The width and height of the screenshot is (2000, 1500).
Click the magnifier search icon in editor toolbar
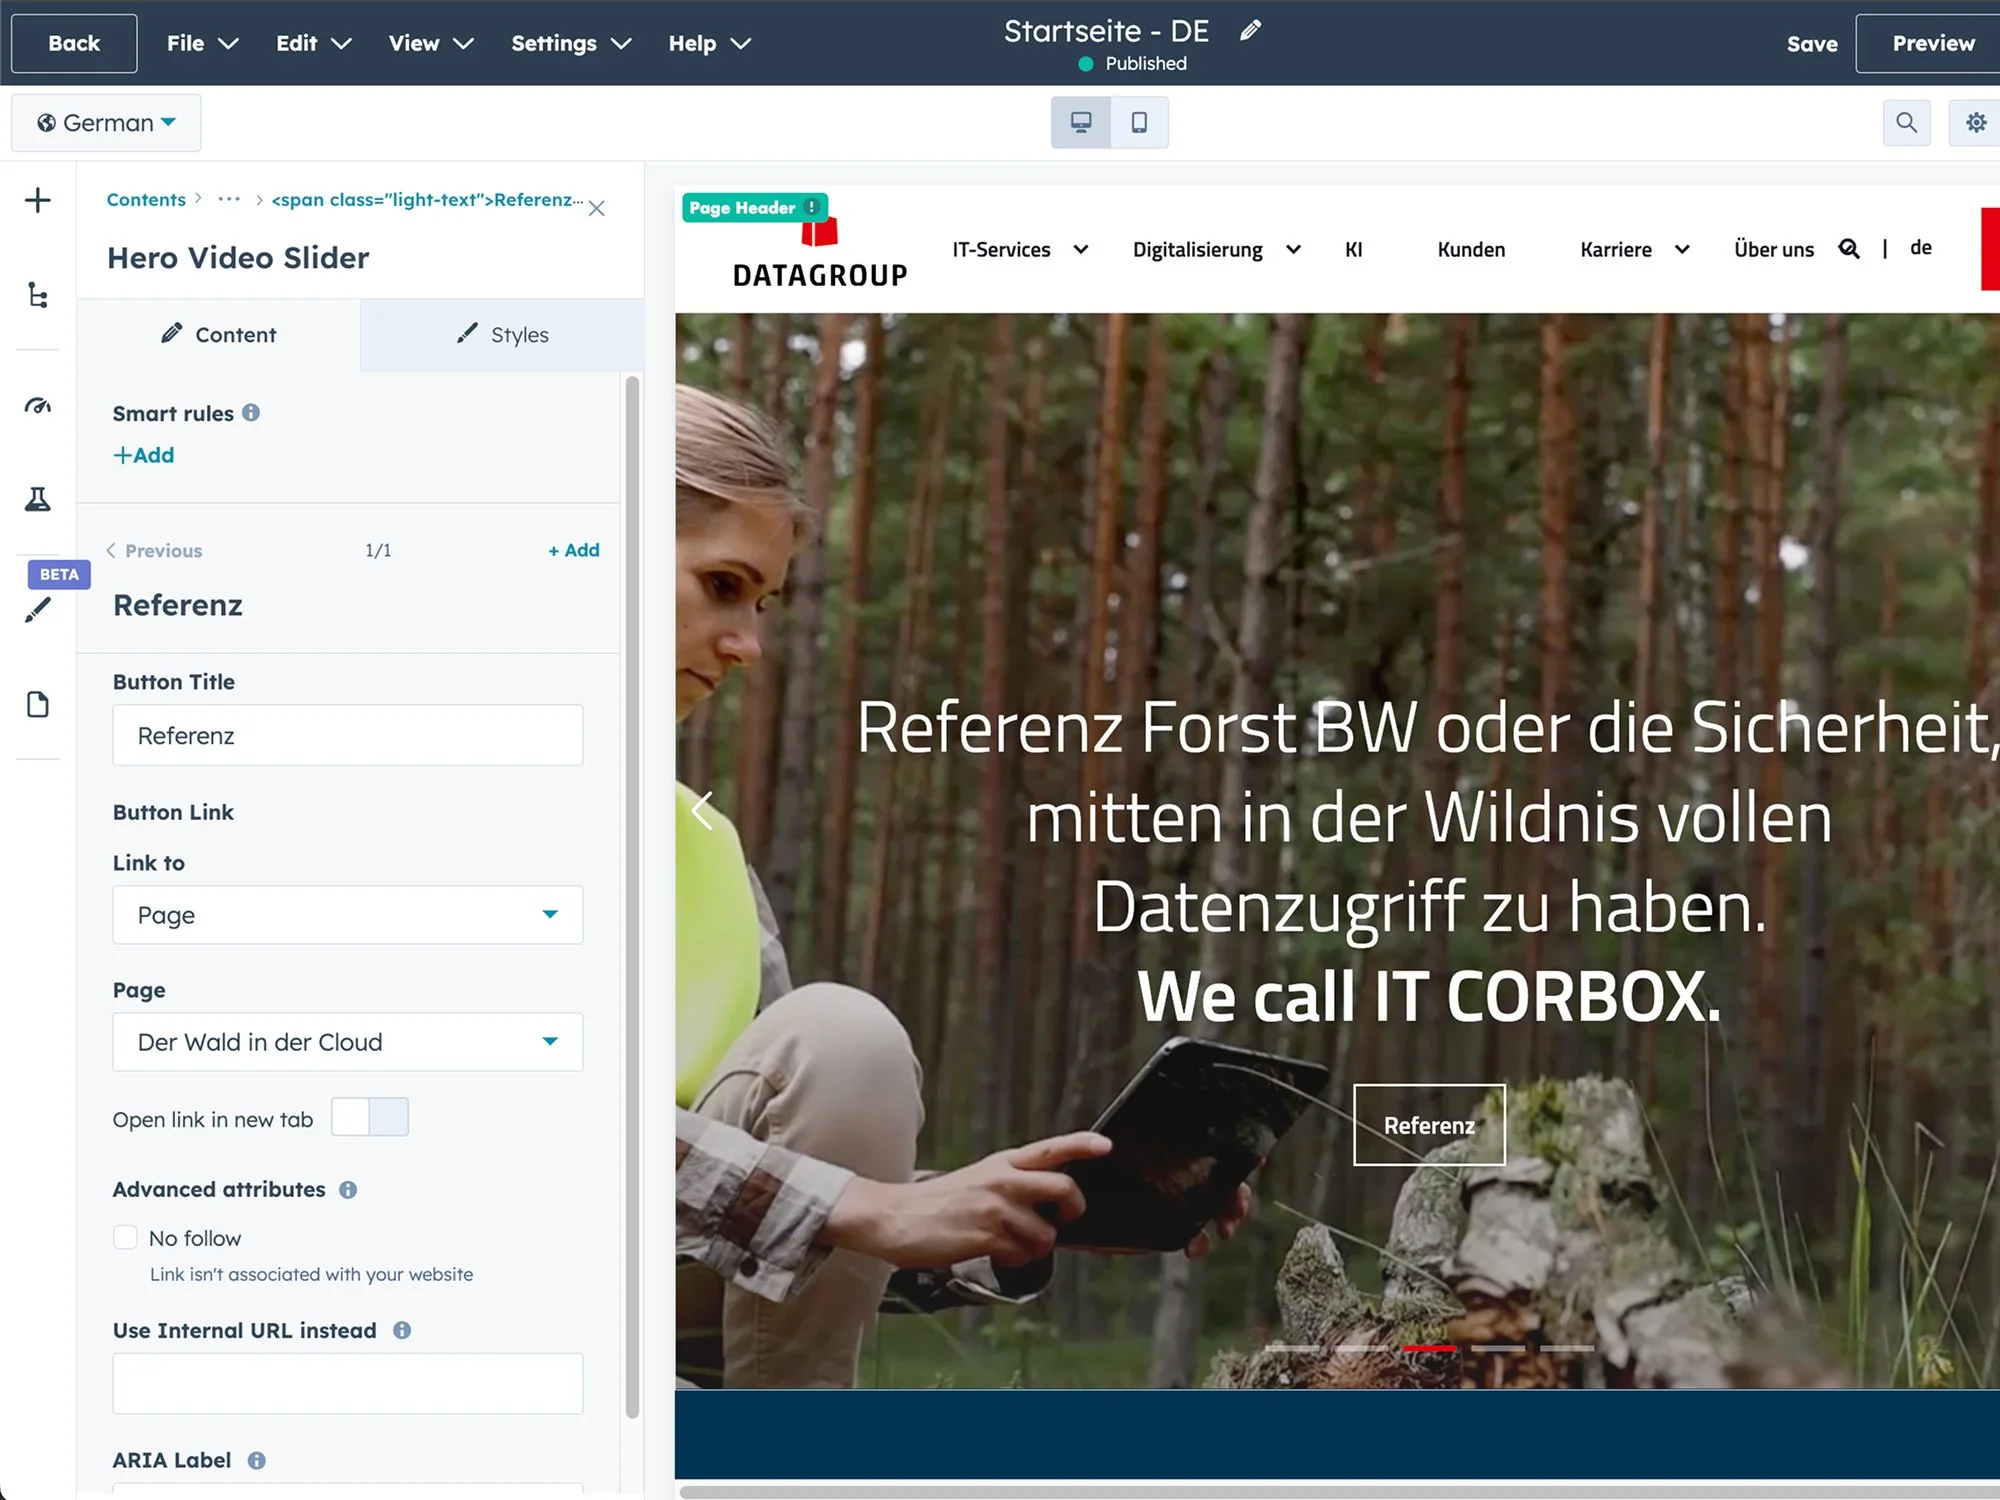point(1906,122)
